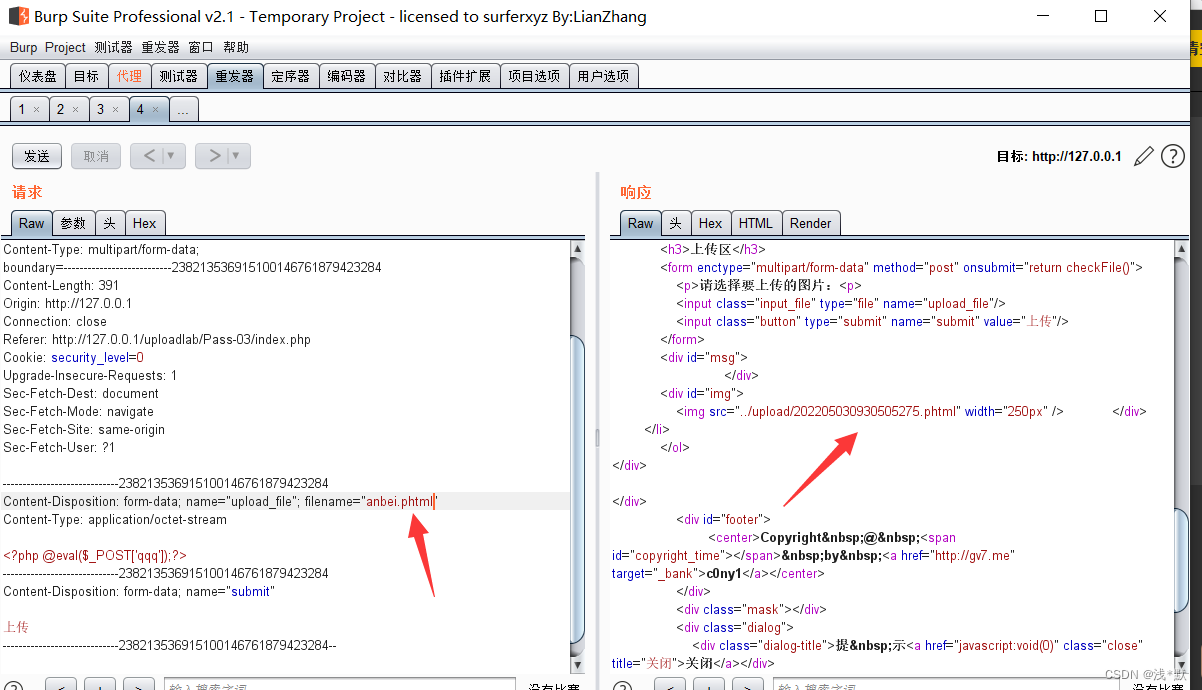The height and width of the screenshot is (690, 1202).
Task: Open the 窗口 menu
Action: pos(201,47)
